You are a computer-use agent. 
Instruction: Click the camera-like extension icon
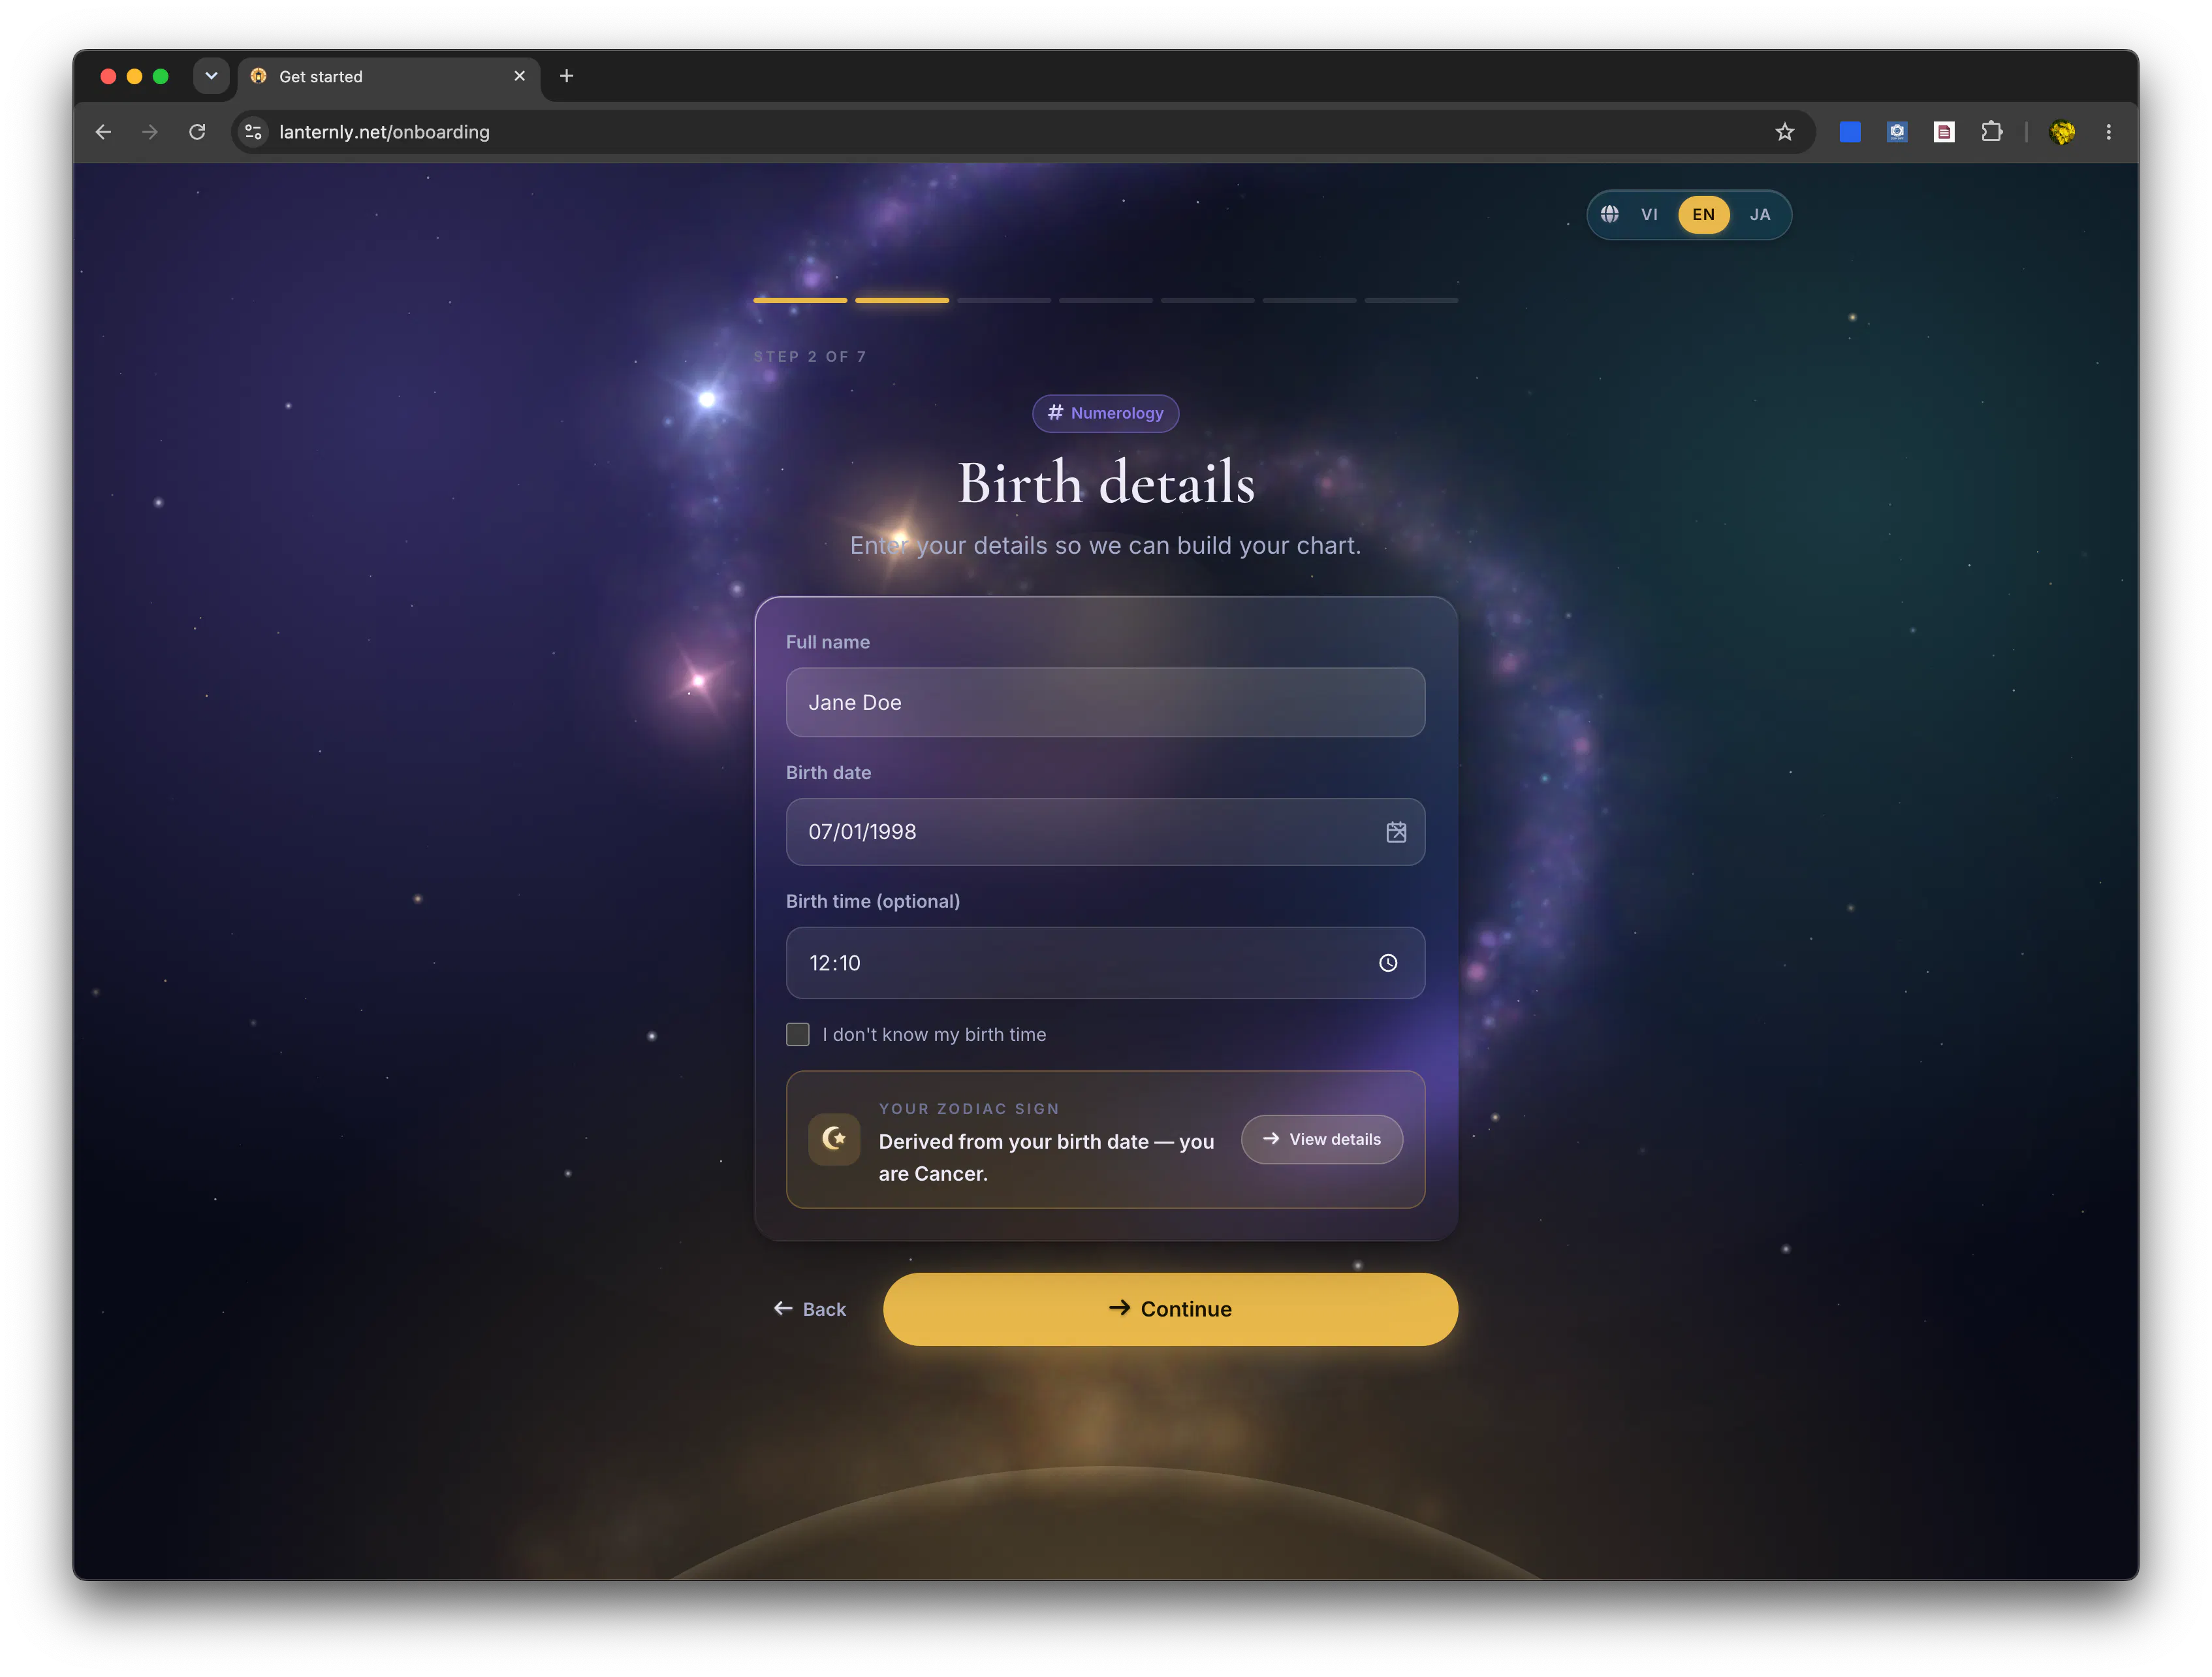point(1897,132)
